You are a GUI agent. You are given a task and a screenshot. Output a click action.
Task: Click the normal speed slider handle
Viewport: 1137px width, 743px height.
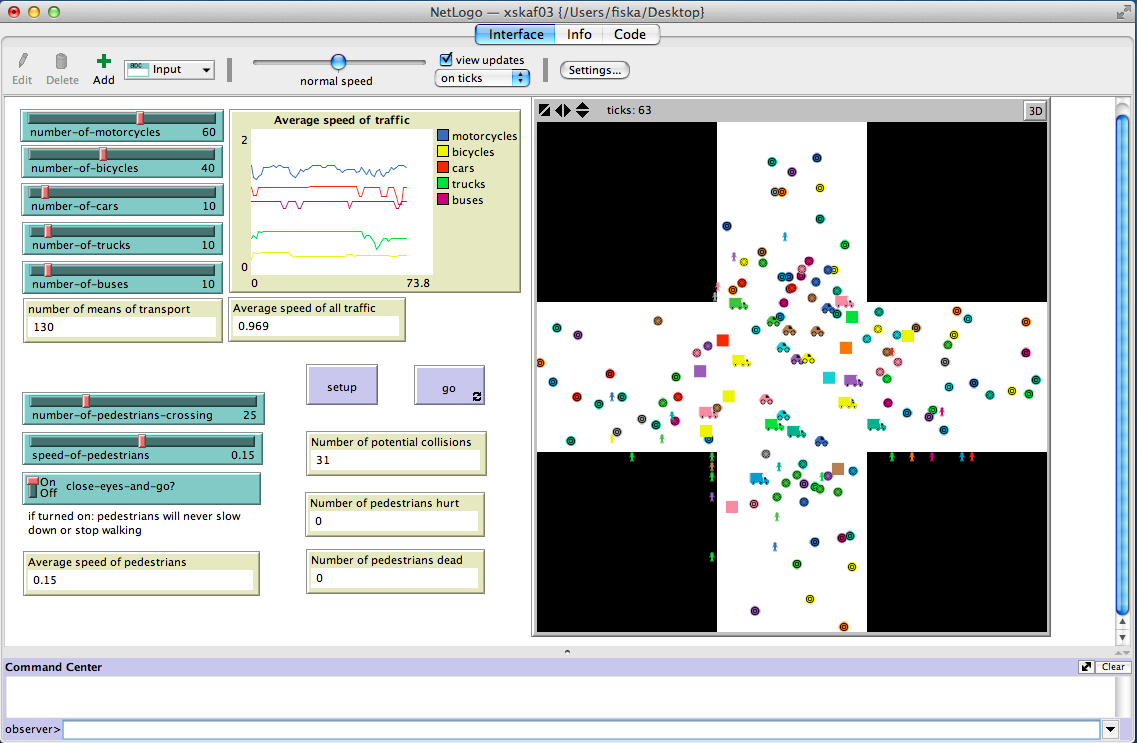click(x=338, y=62)
